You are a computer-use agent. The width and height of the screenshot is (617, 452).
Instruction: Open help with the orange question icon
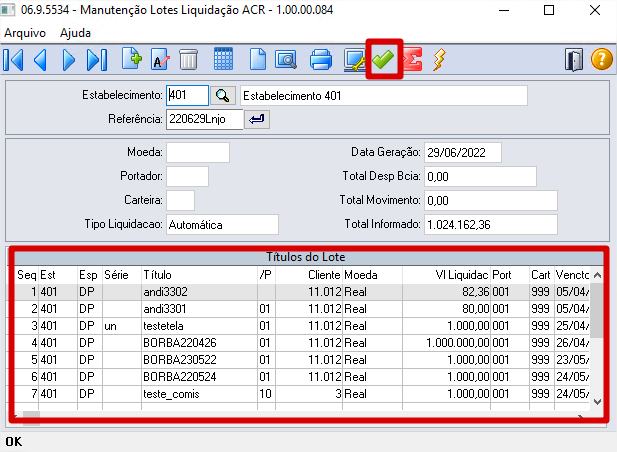pyautogui.click(x=601, y=59)
